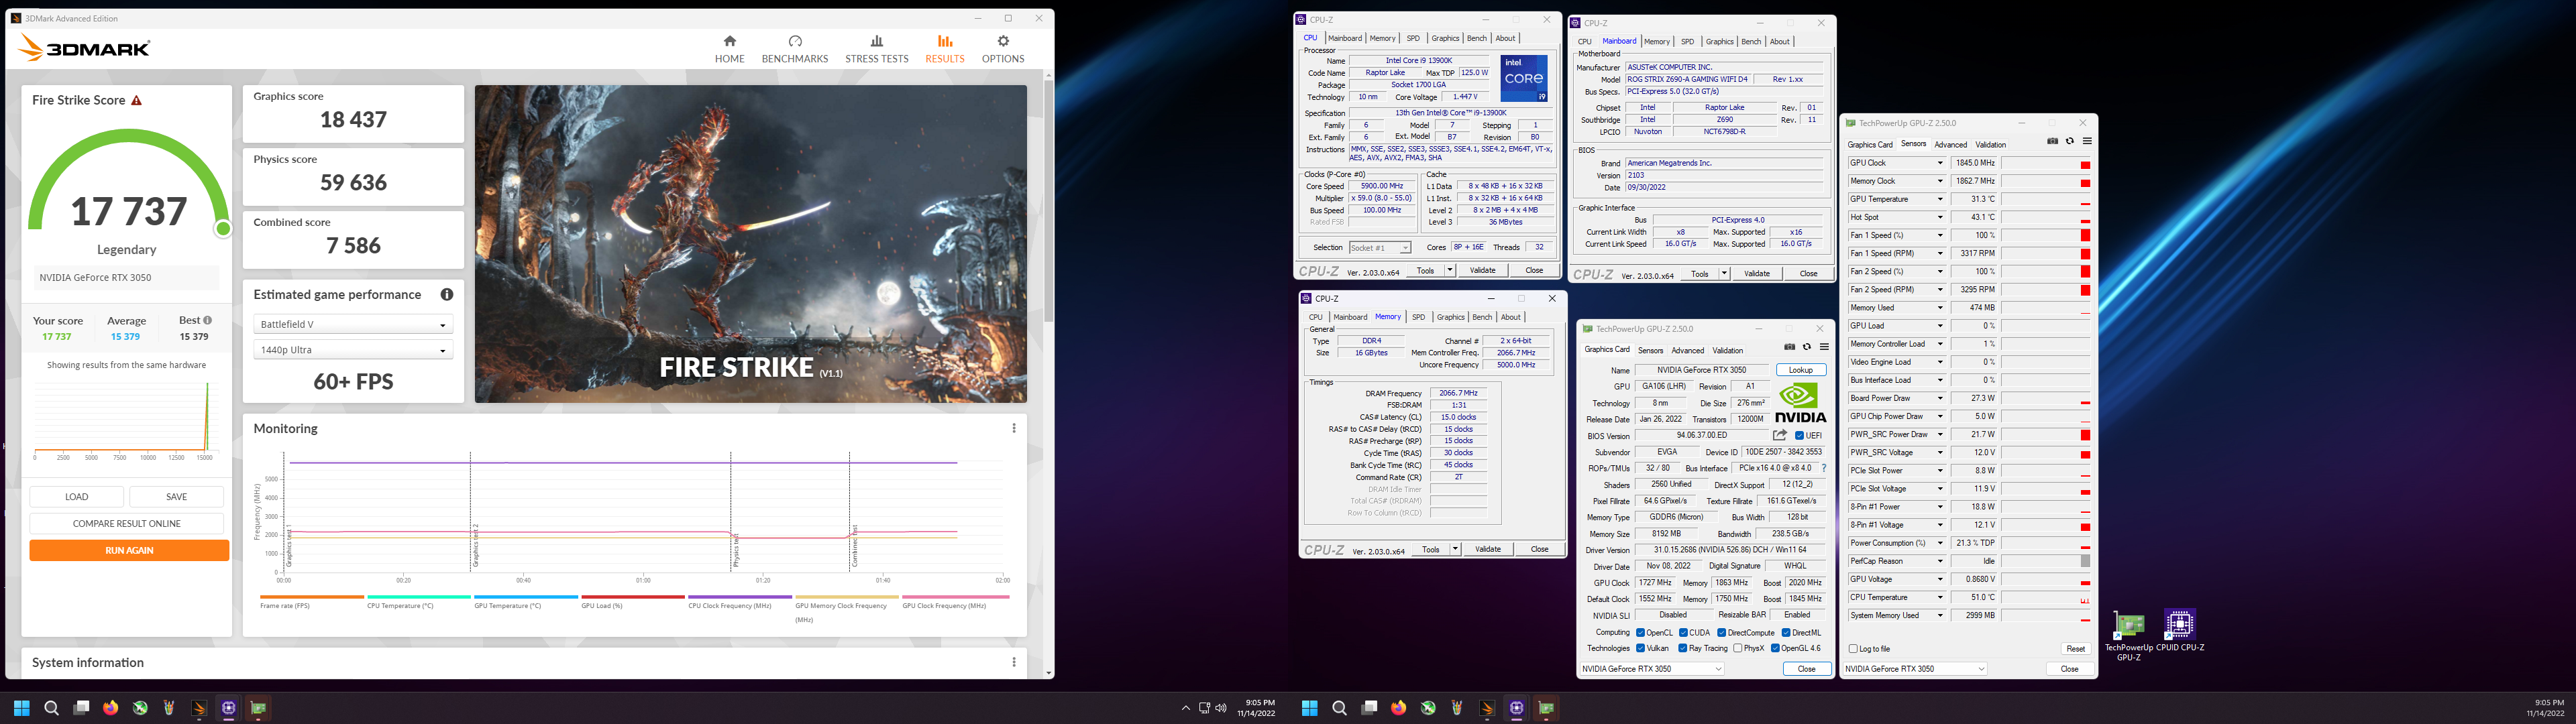This screenshot has height=724, width=2576.
Task: Open hamburger menu in GPU-Z Graphics Card window
Action: (x=1824, y=347)
